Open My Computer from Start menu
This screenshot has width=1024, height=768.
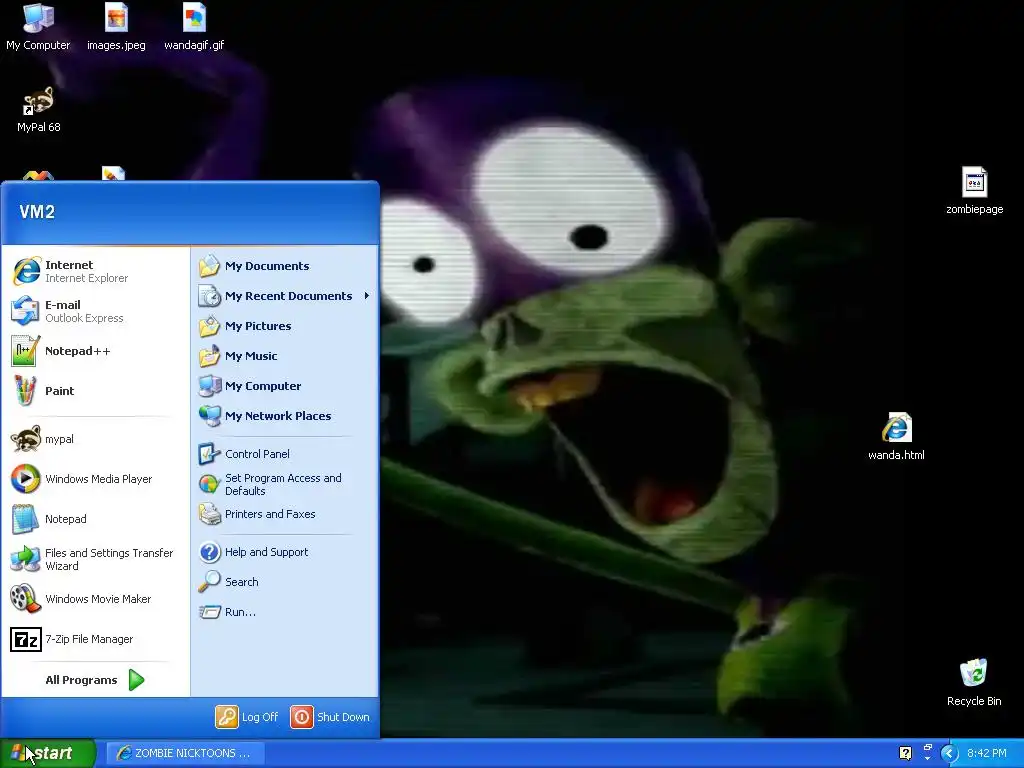click(x=285, y=386)
